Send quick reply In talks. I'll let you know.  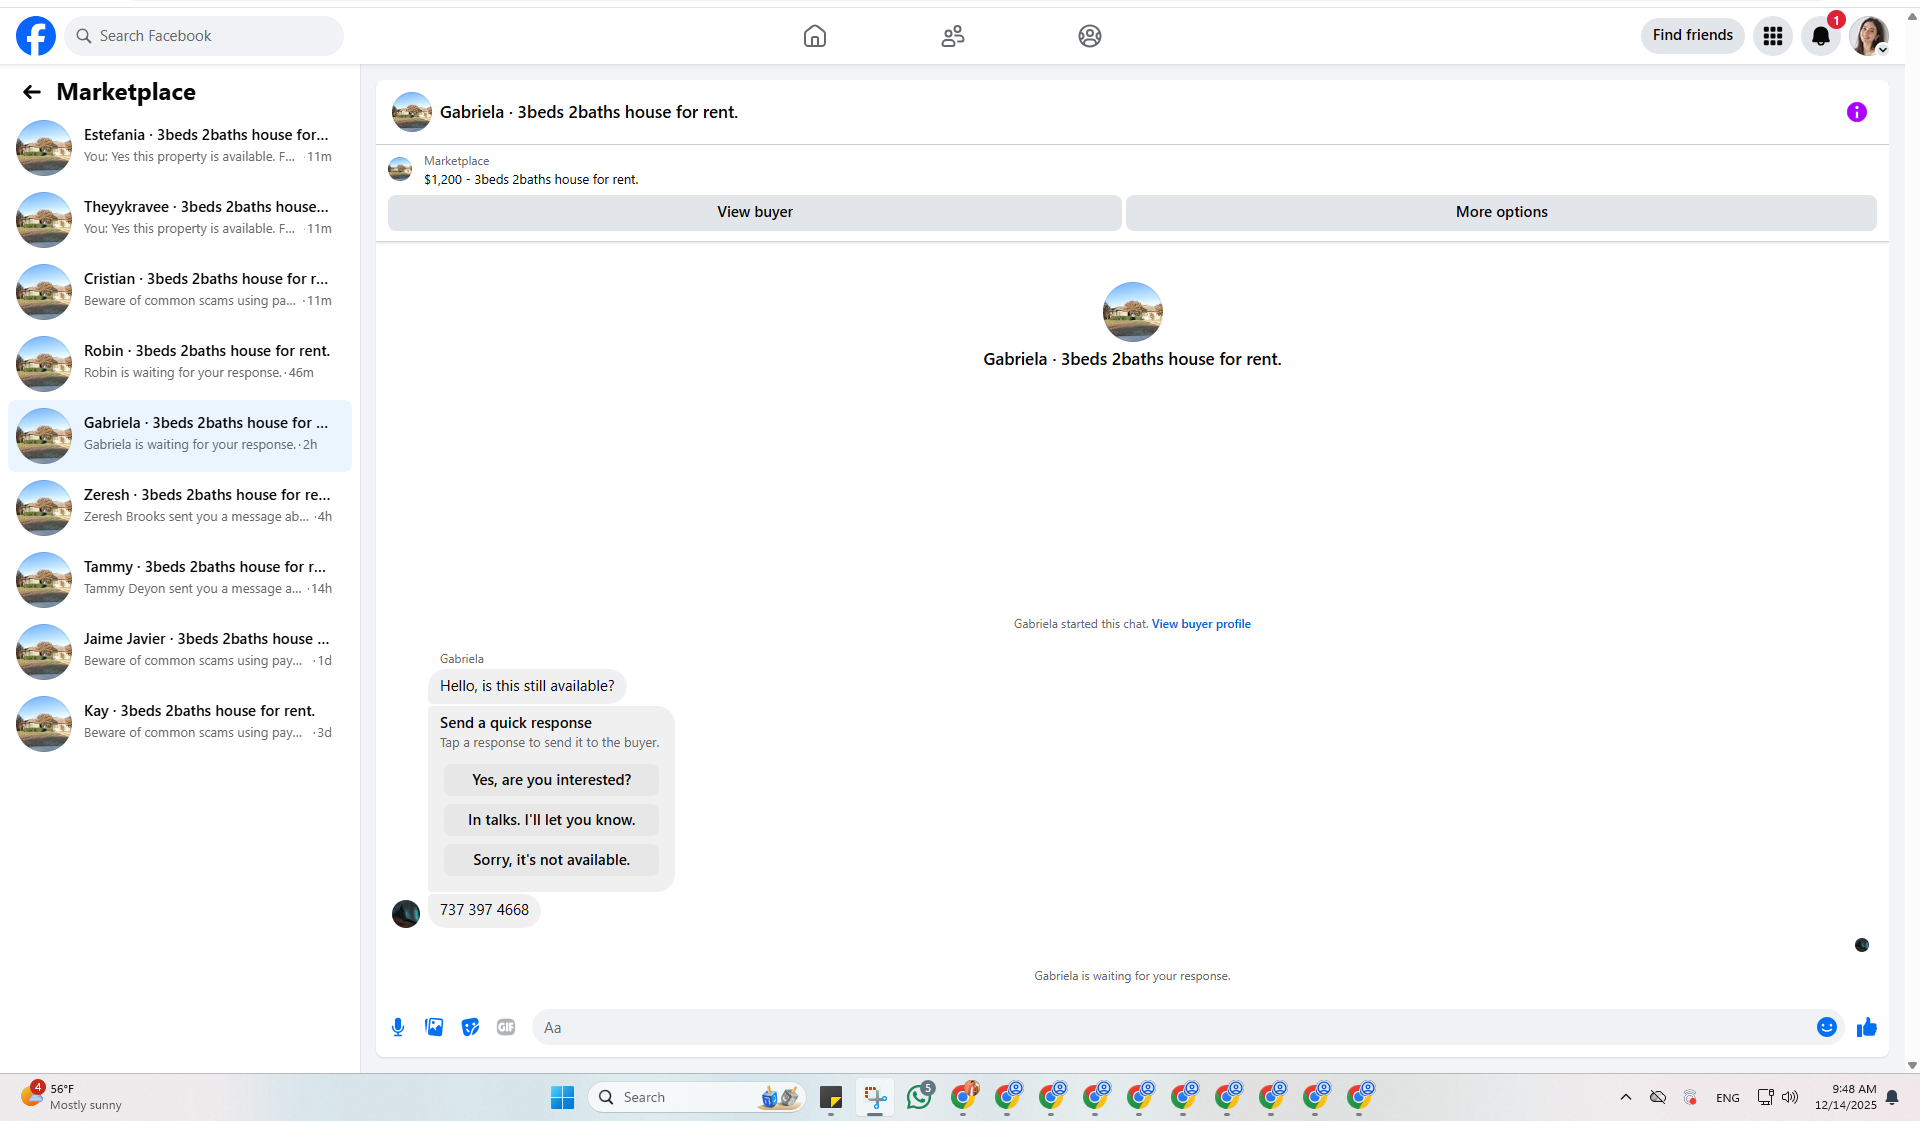(551, 820)
